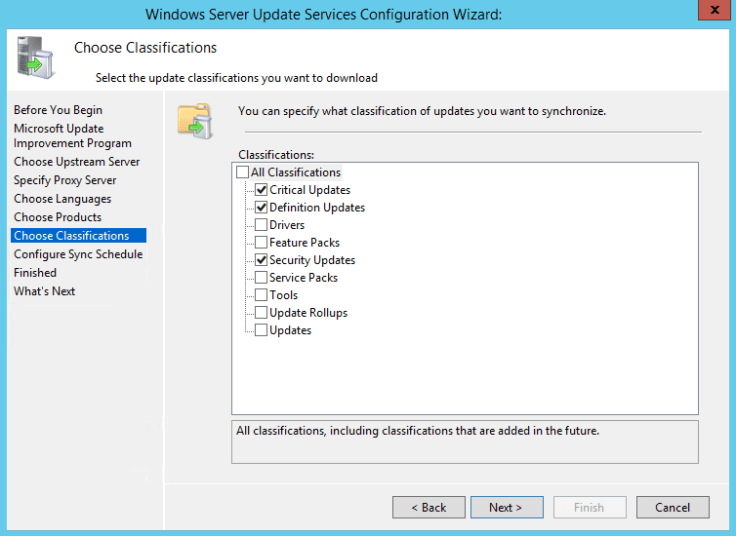This screenshot has width=736, height=536.
Task: Click the server icon in wizard header
Action: (34, 59)
